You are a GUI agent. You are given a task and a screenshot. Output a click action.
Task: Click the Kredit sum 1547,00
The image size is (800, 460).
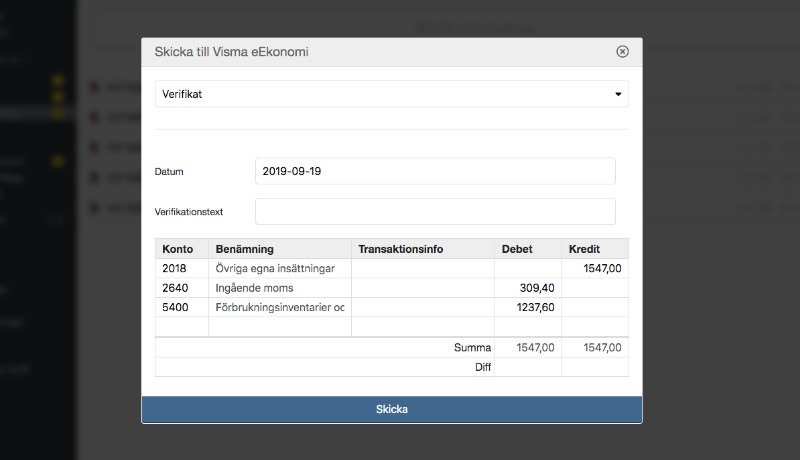[602, 347]
